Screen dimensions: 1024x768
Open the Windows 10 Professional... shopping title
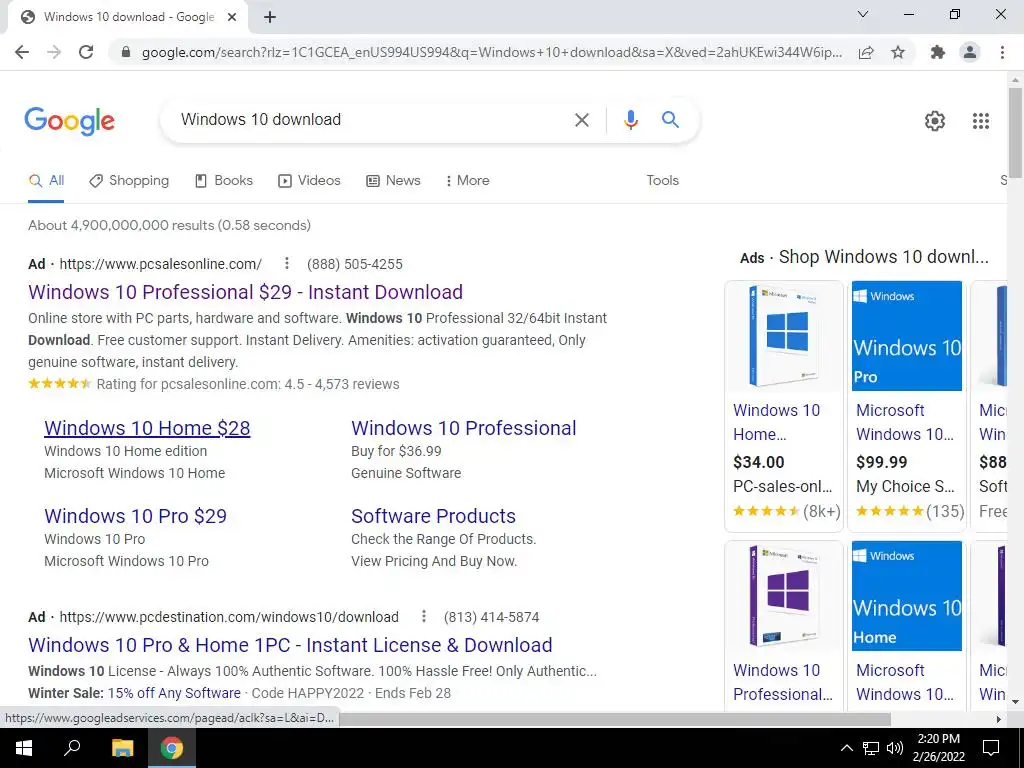782,682
